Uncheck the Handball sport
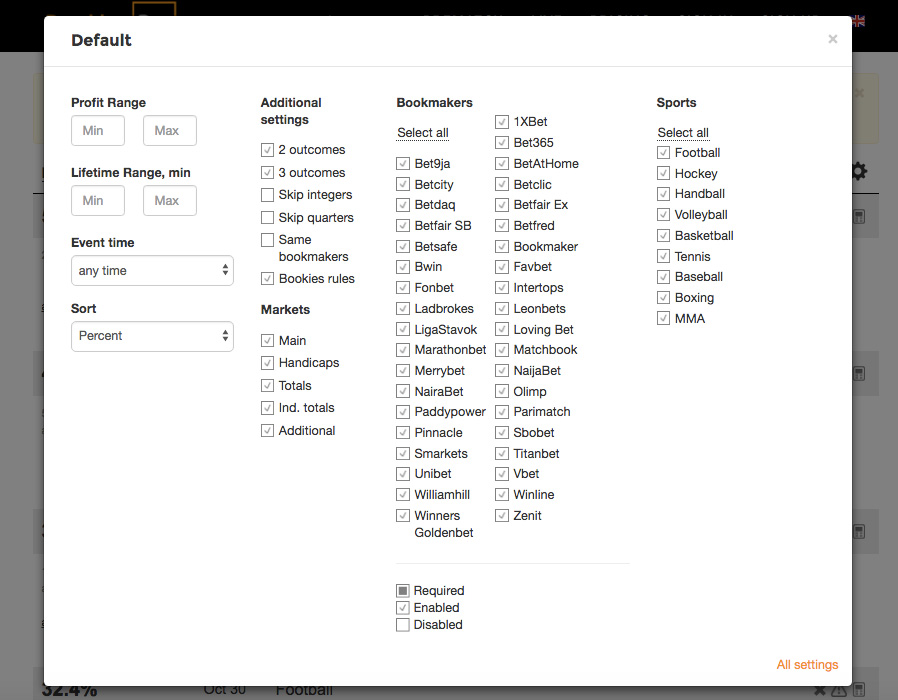 663,194
